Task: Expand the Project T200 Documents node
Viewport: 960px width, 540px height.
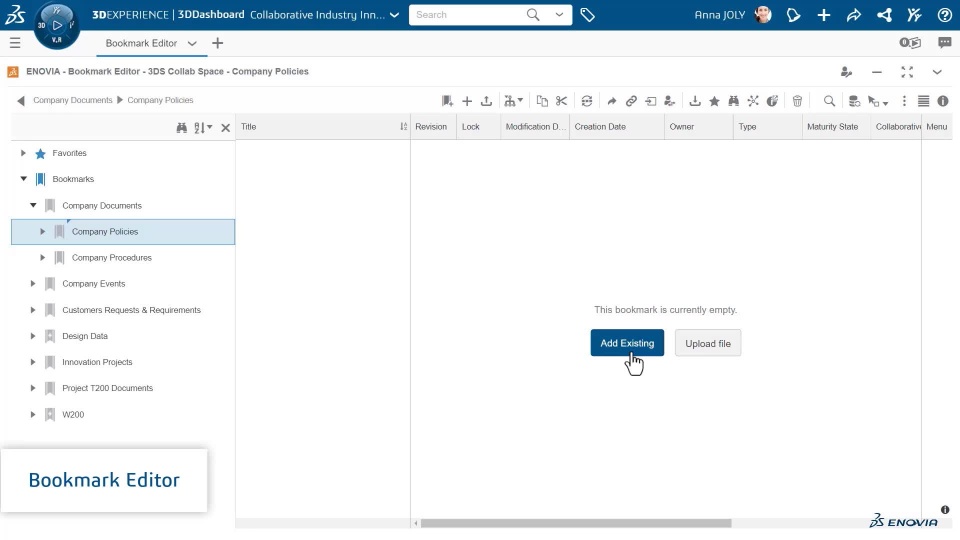Action: click(33, 388)
